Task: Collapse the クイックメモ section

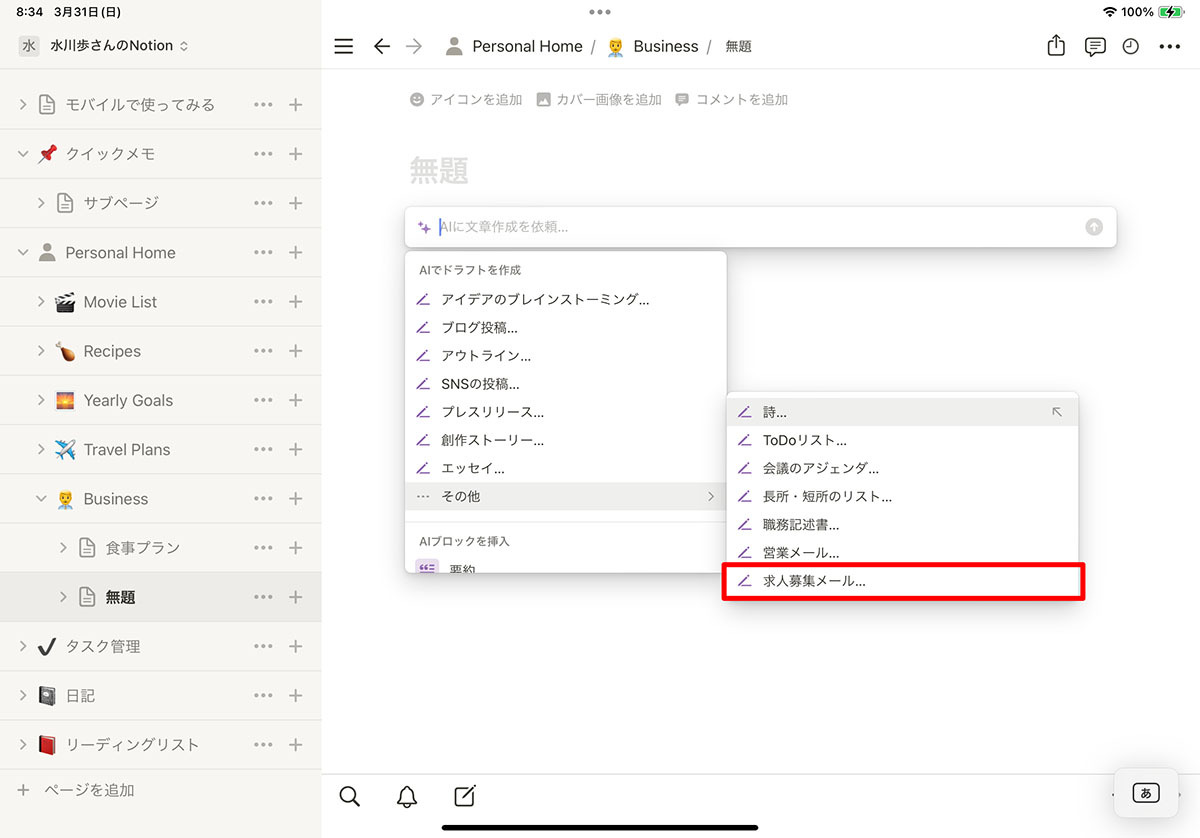Action: click(x=23, y=154)
